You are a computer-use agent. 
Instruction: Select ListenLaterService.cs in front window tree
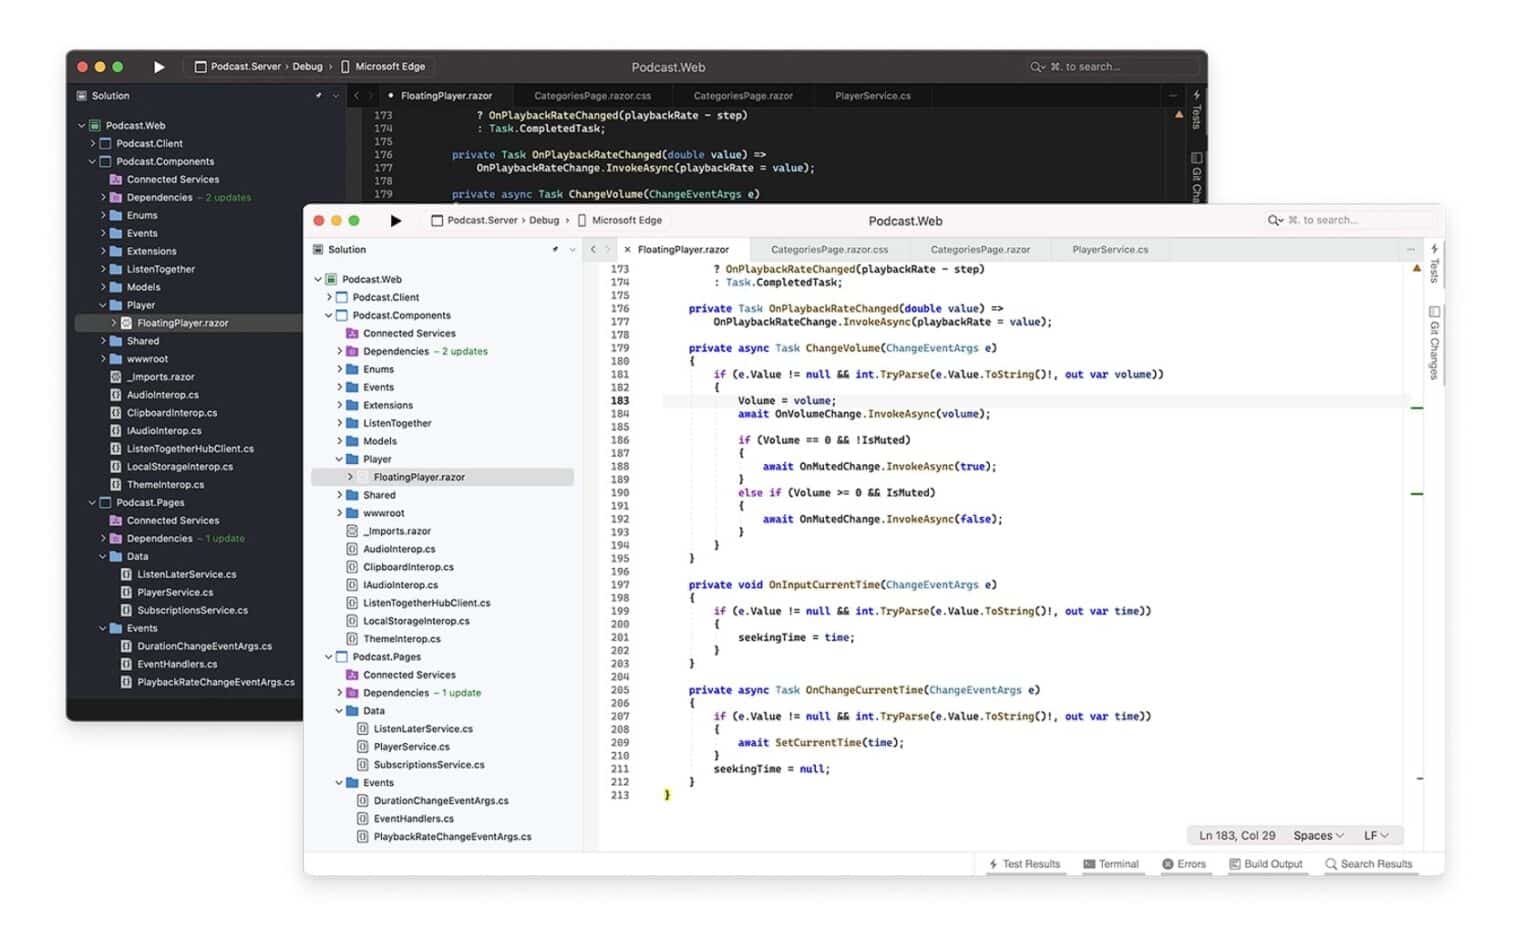tap(423, 730)
